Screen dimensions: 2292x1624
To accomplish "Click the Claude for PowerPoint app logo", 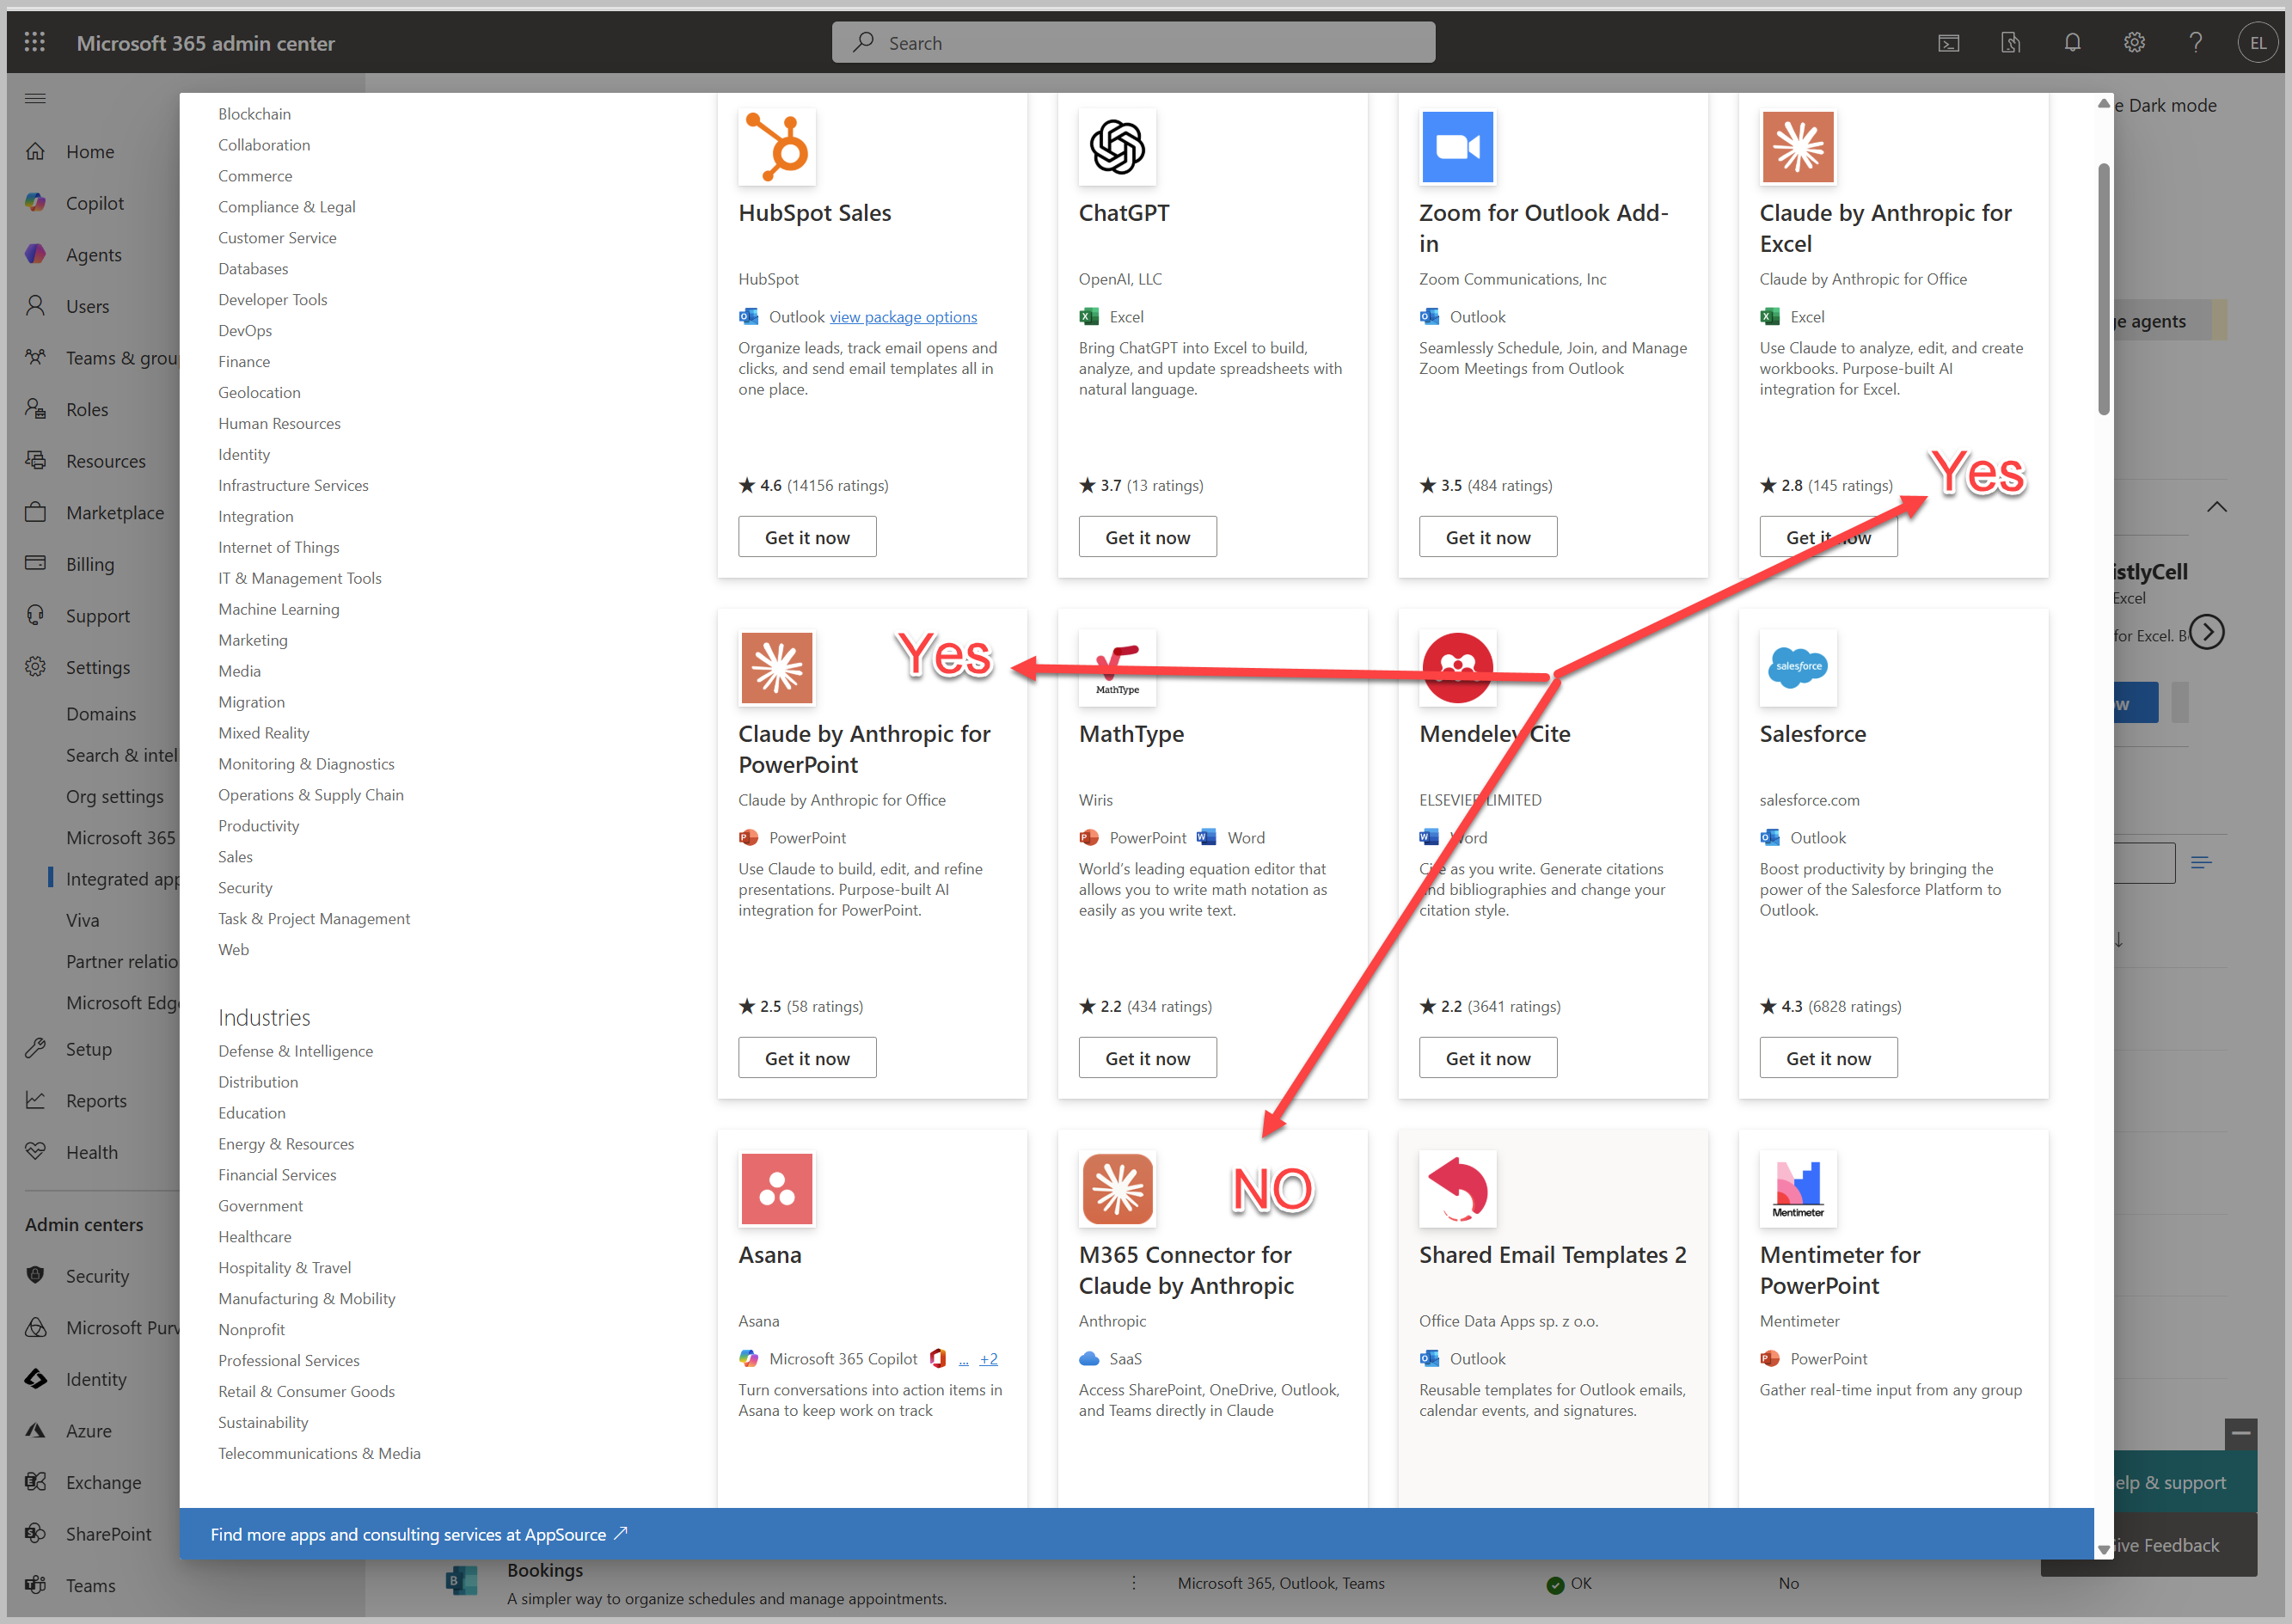I will pyautogui.click(x=777, y=668).
